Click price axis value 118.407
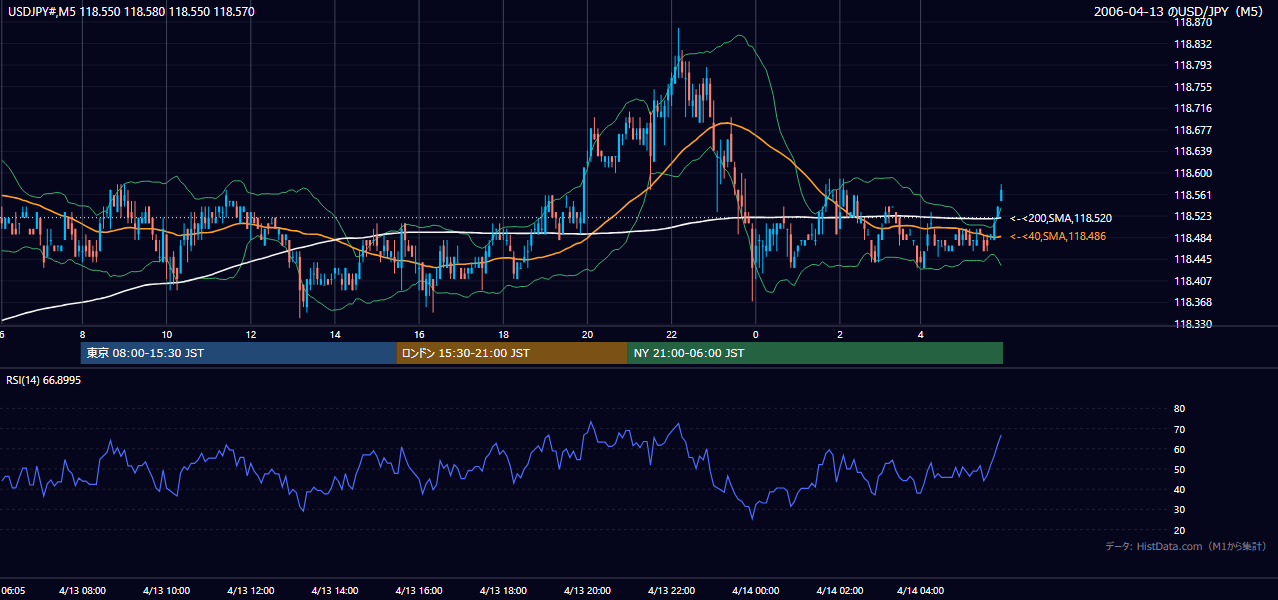Screen dimensions: 1278x600 [x=1192, y=281]
